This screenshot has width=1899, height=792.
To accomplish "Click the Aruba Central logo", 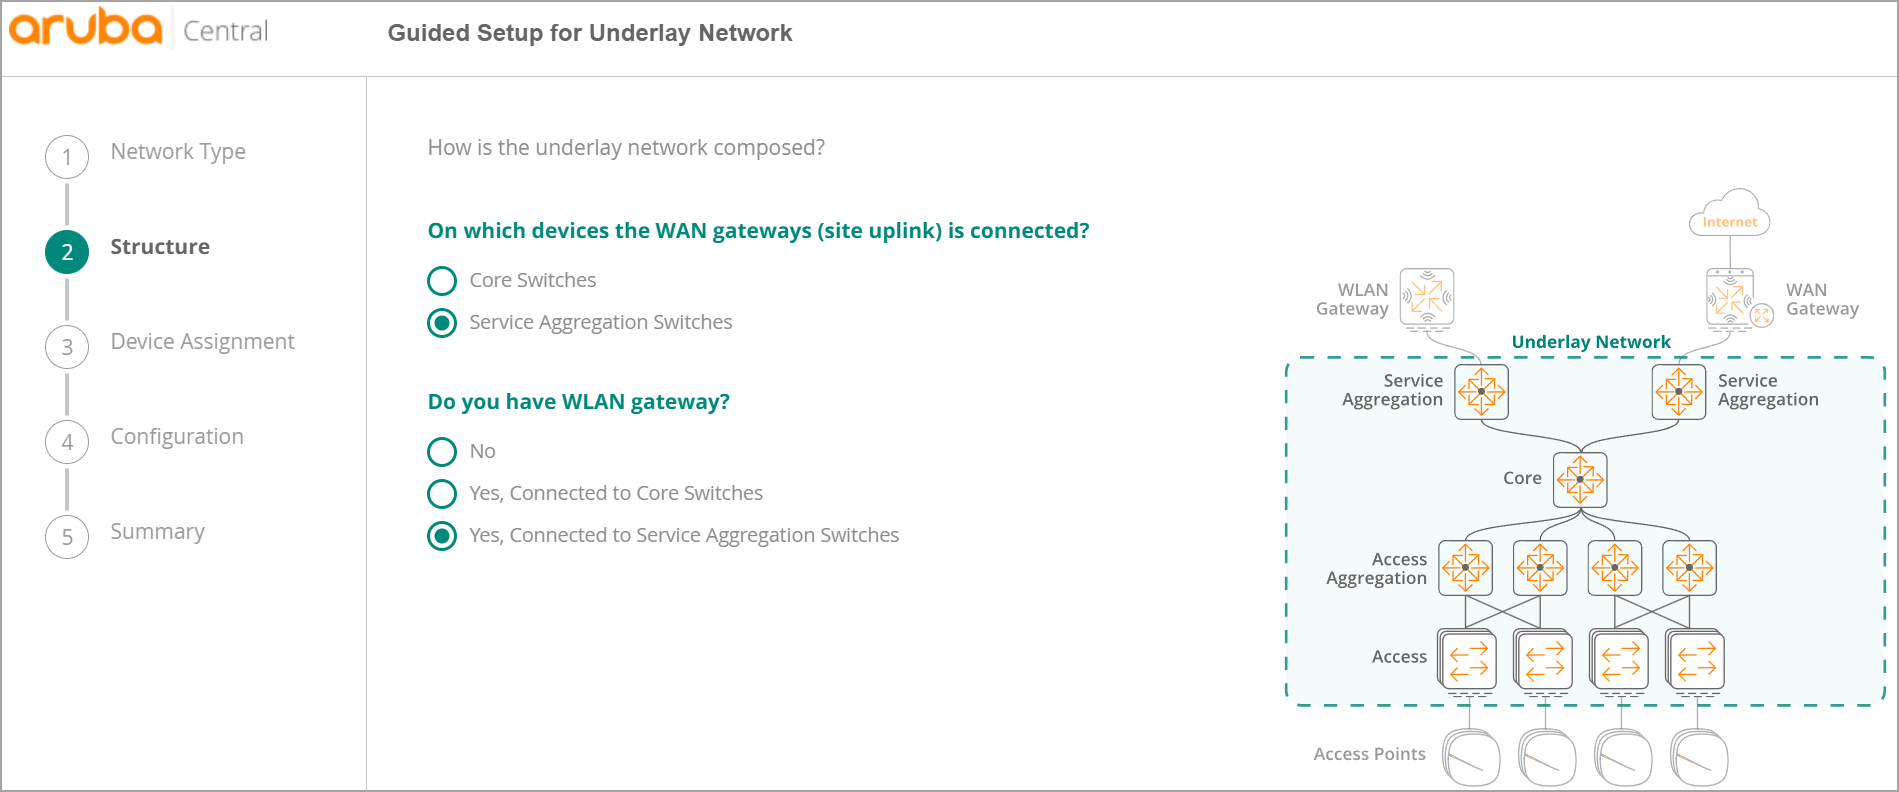I will tap(138, 29).
